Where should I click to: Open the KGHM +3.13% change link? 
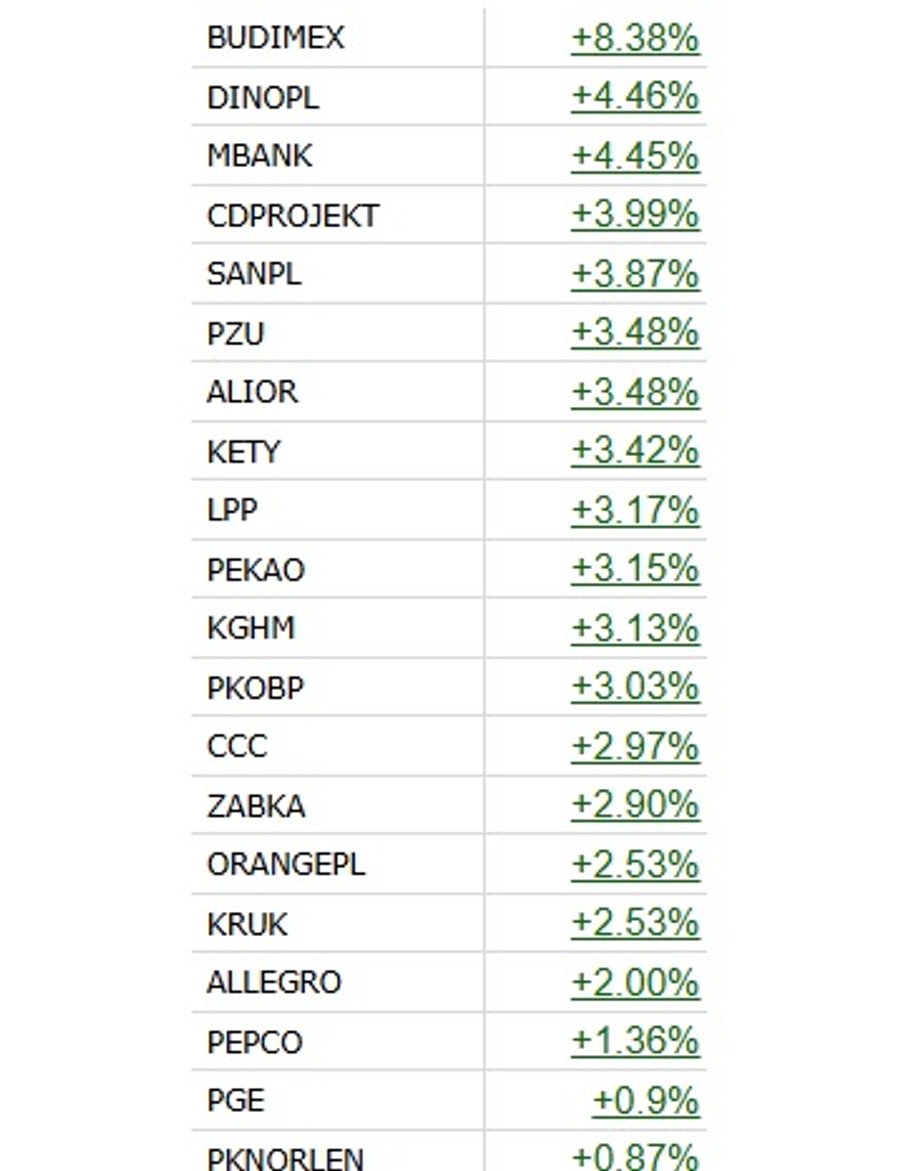(x=635, y=628)
